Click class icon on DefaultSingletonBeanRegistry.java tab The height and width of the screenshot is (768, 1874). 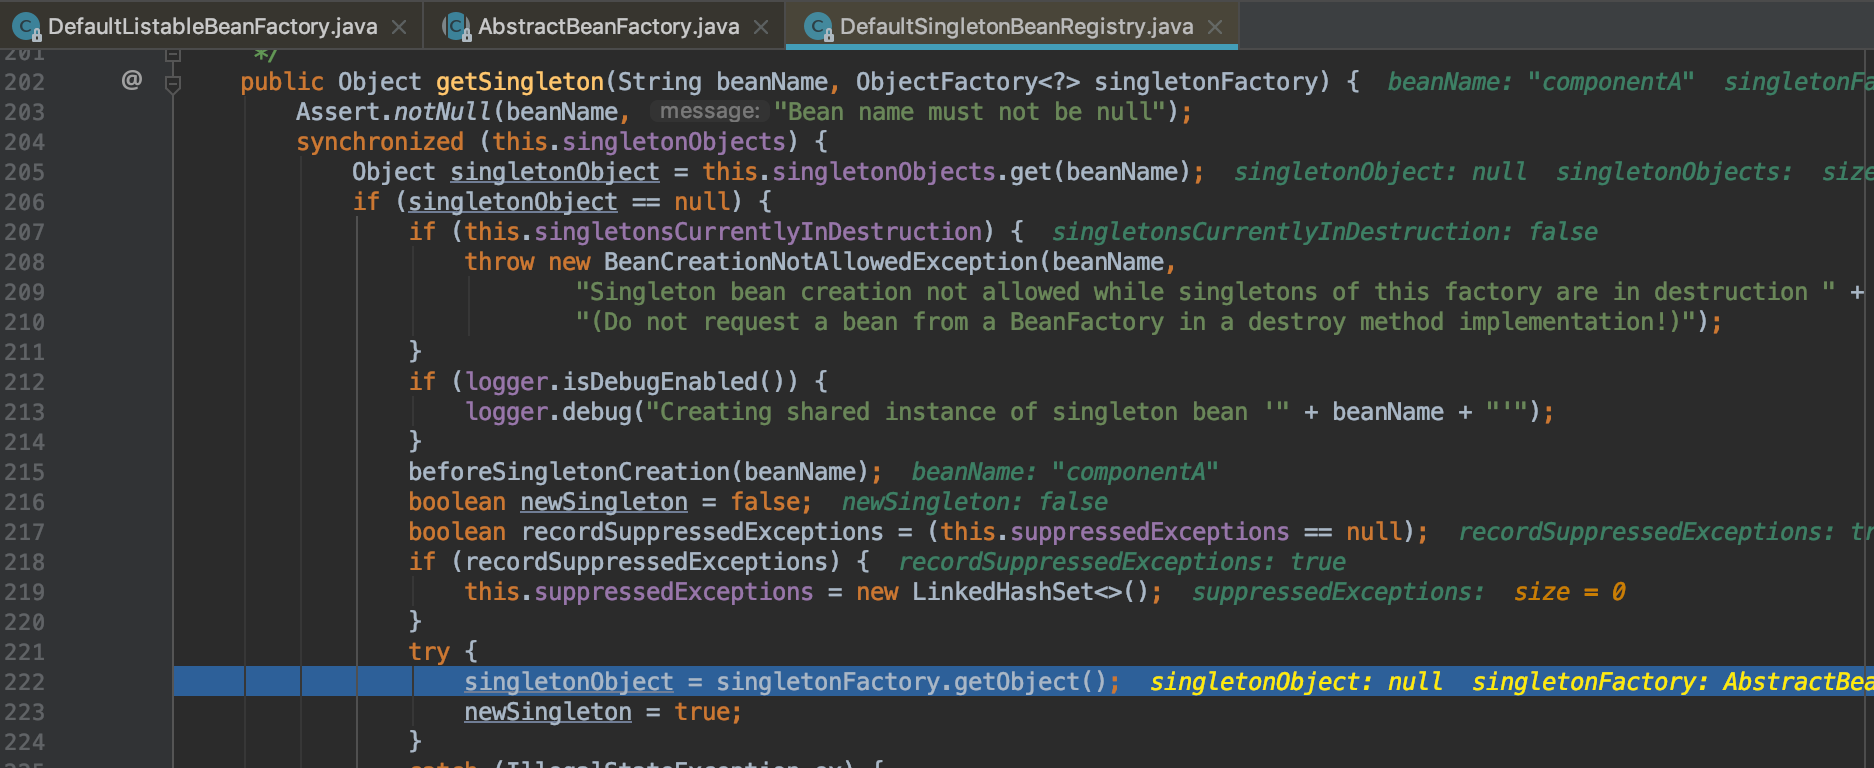tap(819, 27)
